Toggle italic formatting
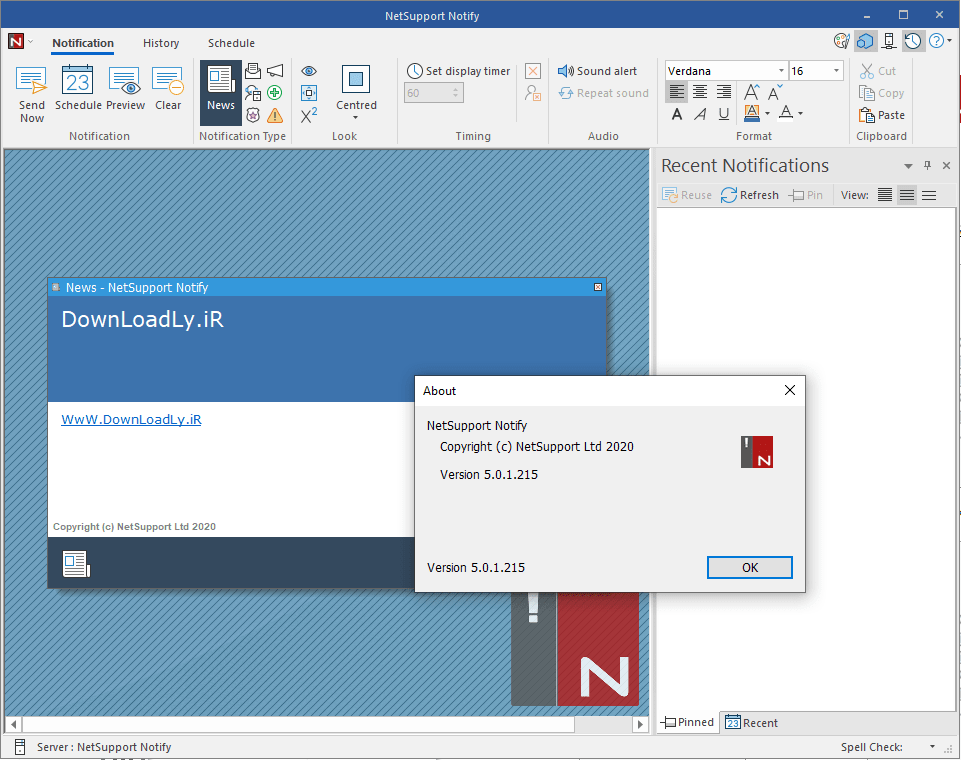 [700, 115]
